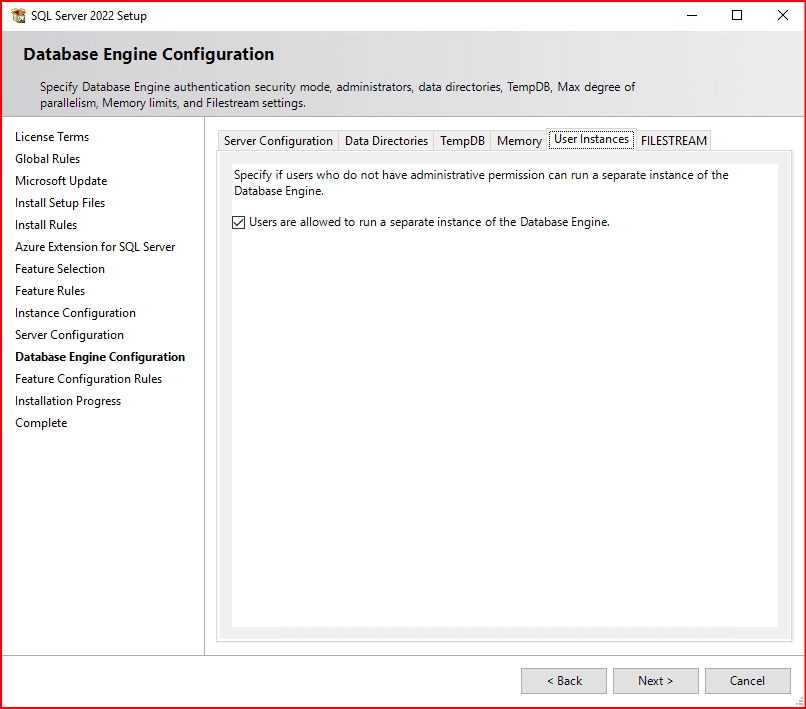Open the Data Directories tab
The height and width of the screenshot is (709, 806).
pyautogui.click(x=386, y=141)
